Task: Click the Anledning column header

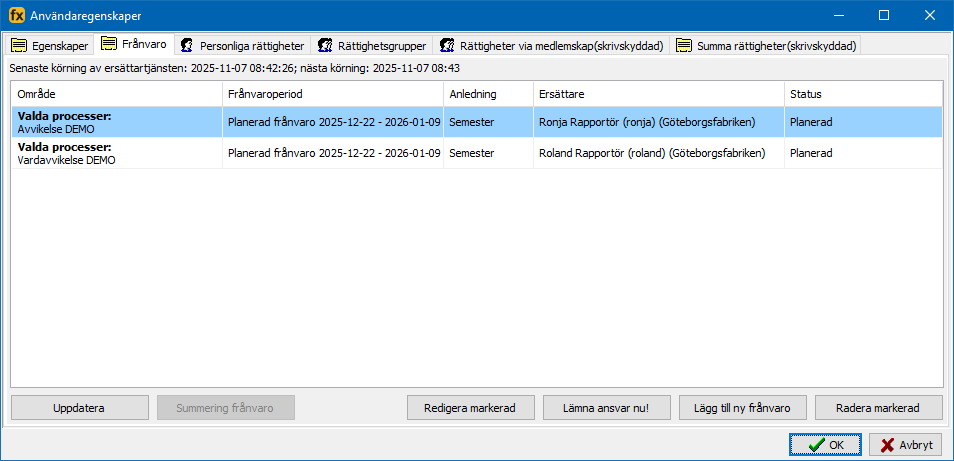Action: (489, 94)
